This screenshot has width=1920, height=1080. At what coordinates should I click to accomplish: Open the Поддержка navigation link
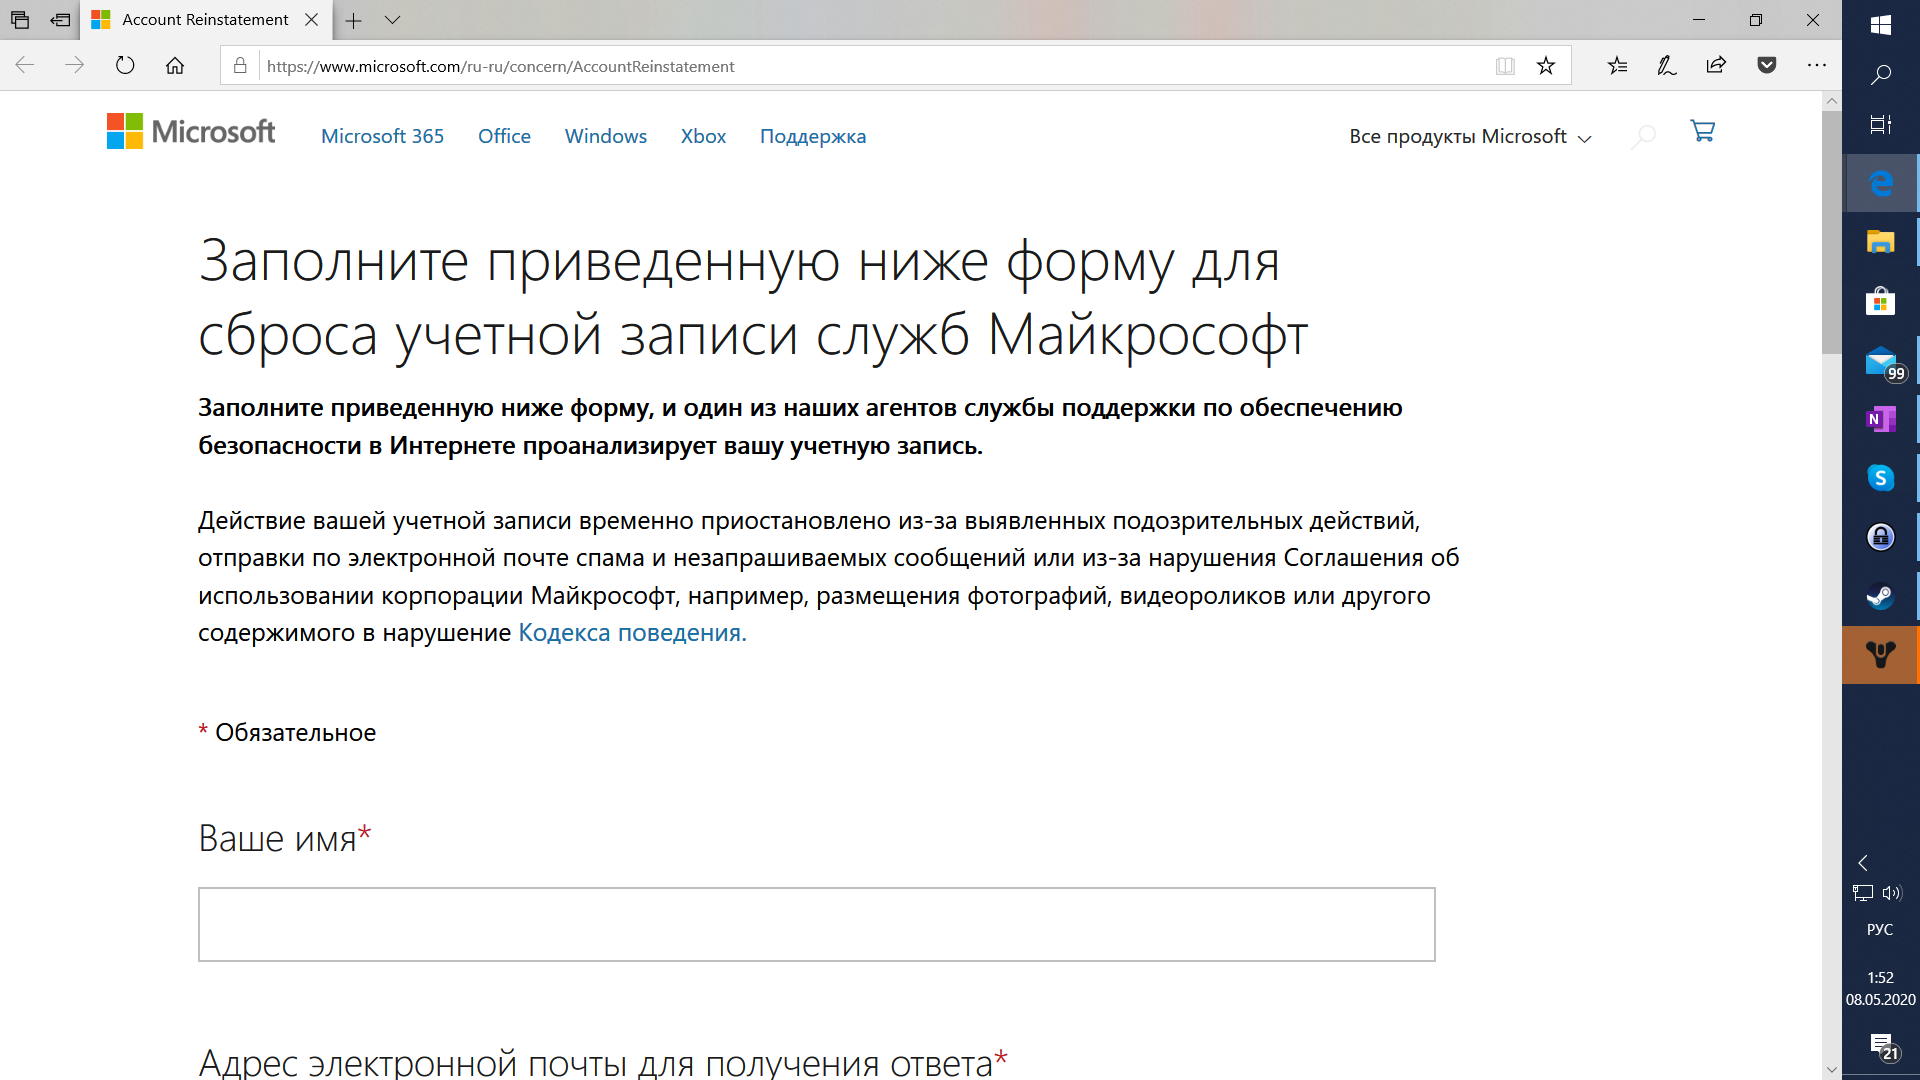[813, 136]
